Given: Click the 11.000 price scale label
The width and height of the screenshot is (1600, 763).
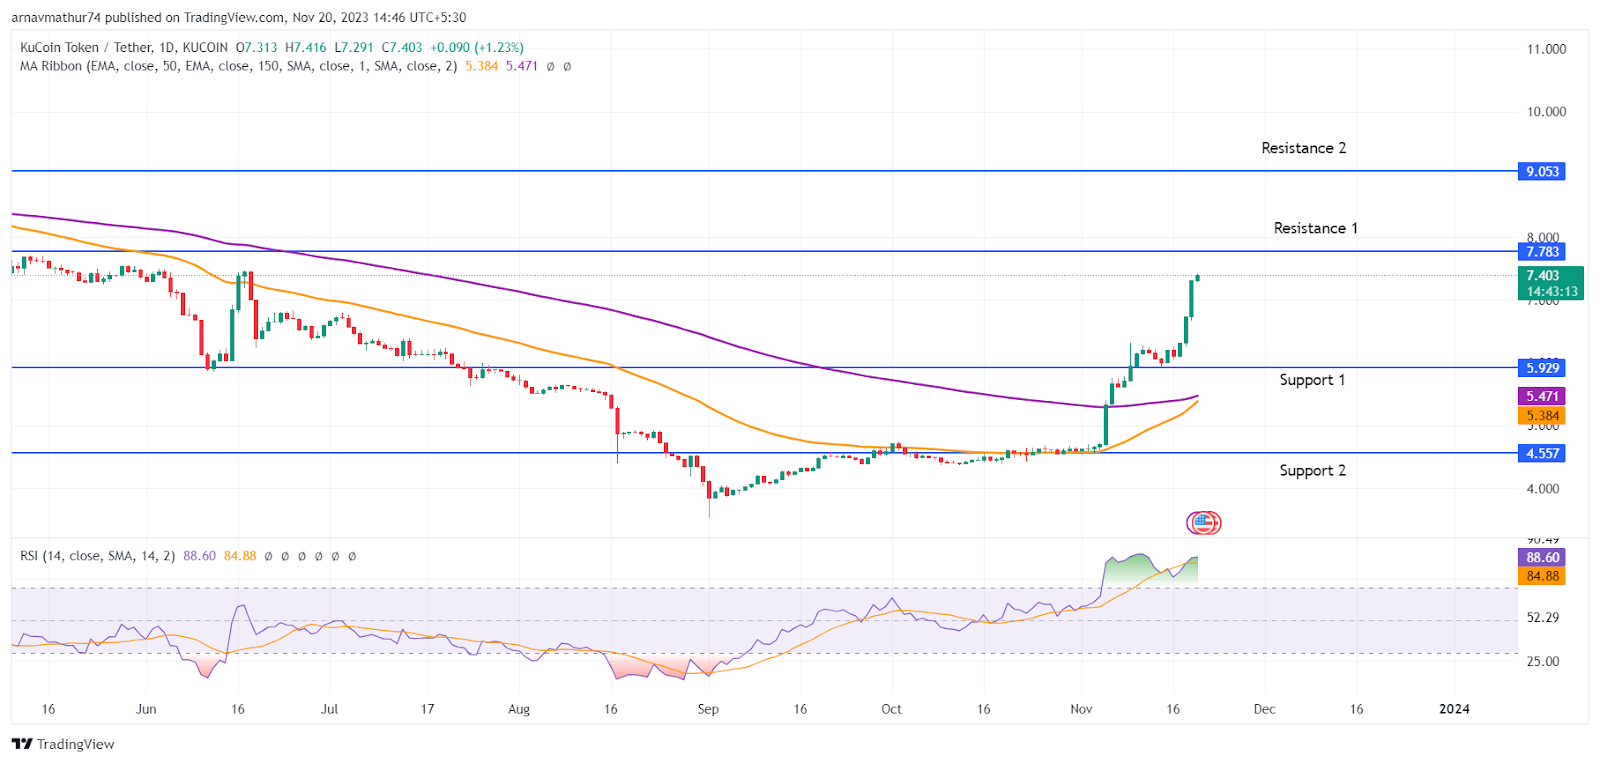Looking at the screenshot, I should [x=1546, y=49].
